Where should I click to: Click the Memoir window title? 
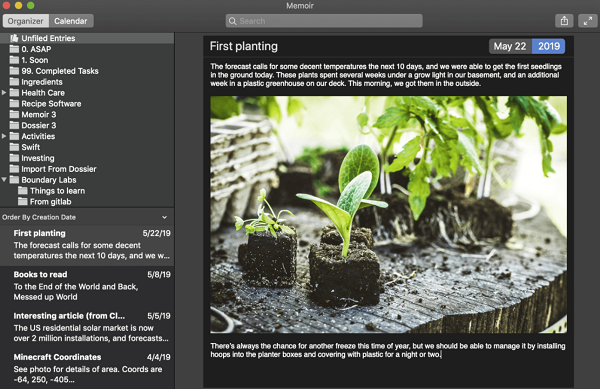(300, 6)
